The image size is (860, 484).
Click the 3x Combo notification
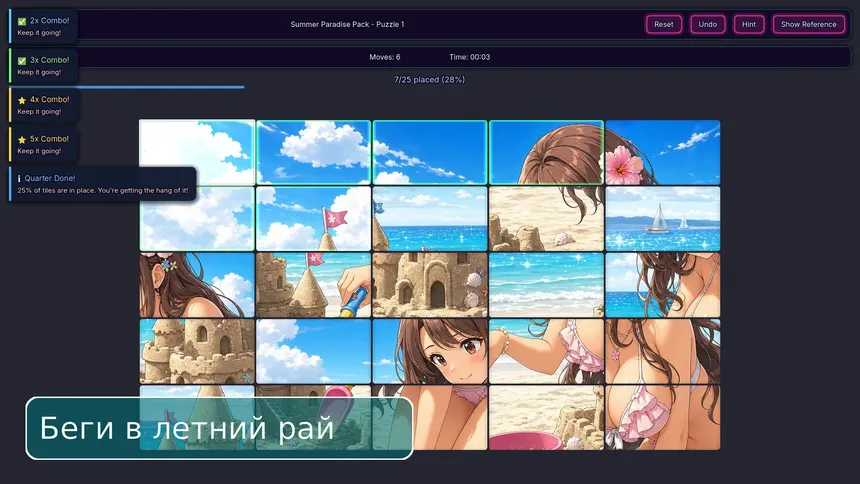[x=43, y=65]
